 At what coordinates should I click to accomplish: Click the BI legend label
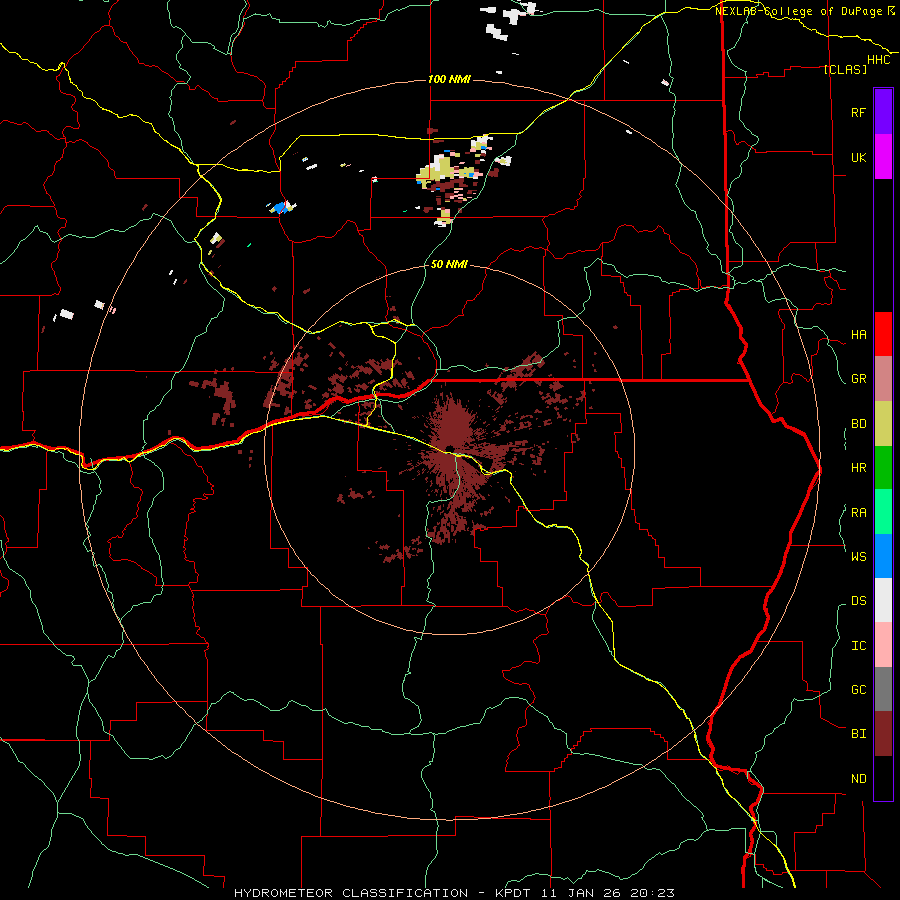(858, 734)
